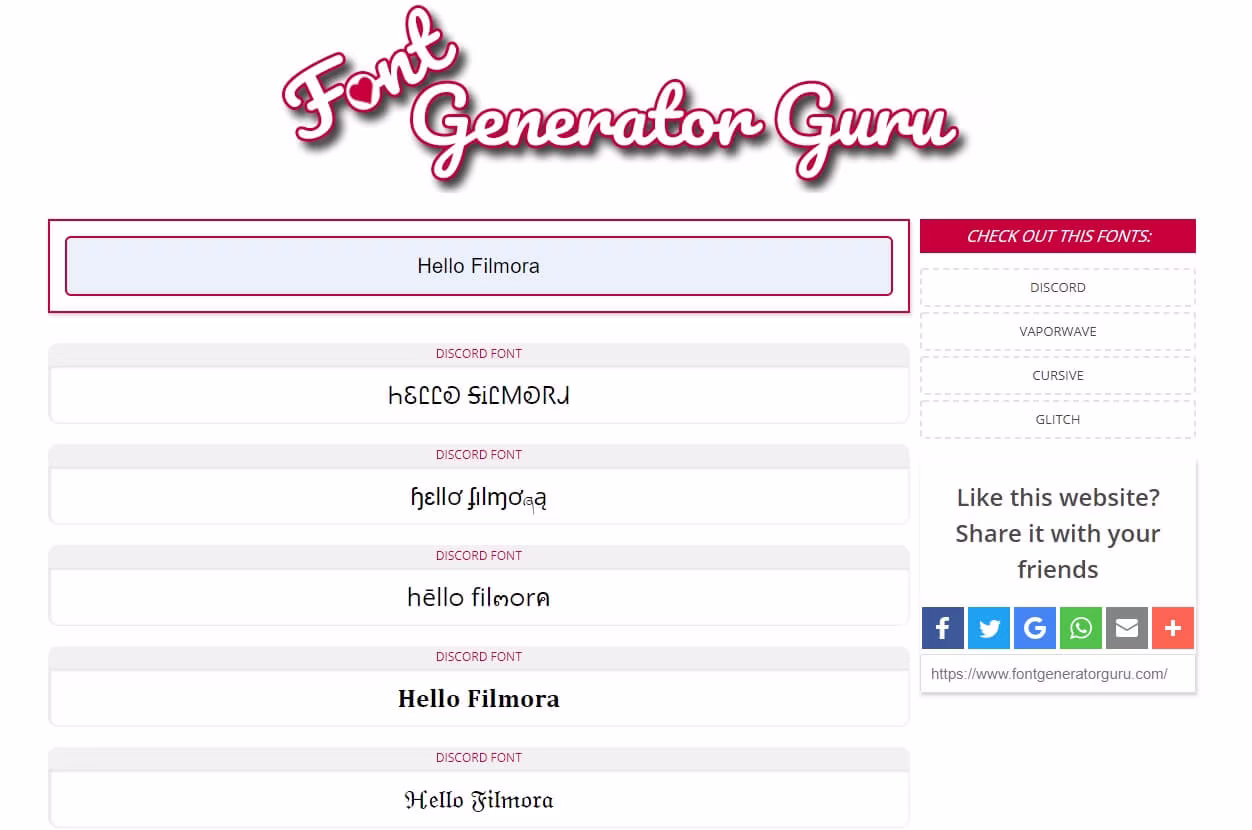Click the Twitter share icon
Viewport: 1252px width, 830px height.
click(x=988, y=628)
